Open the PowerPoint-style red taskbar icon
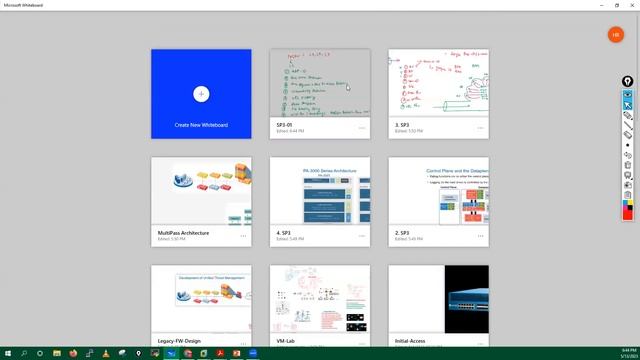This screenshot has height=360, width=640. tap(236, 353)
